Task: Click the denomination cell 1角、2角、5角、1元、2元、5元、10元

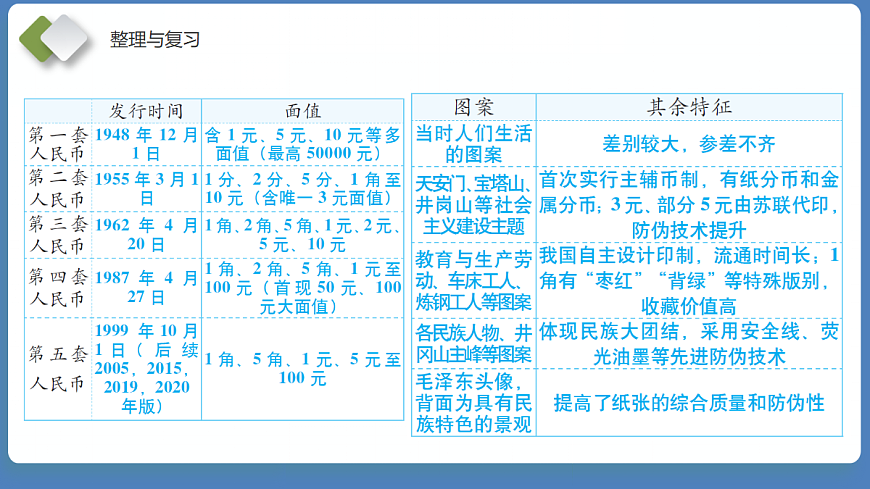Action: coord(302,235)
